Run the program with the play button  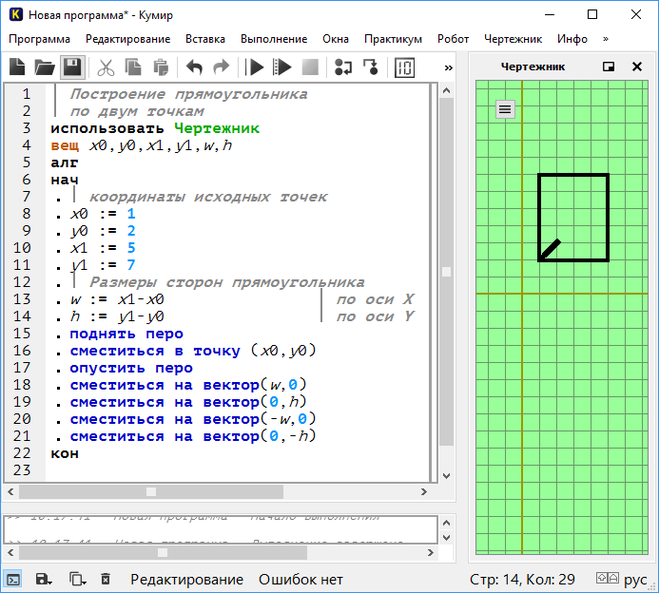coord(255,67)
